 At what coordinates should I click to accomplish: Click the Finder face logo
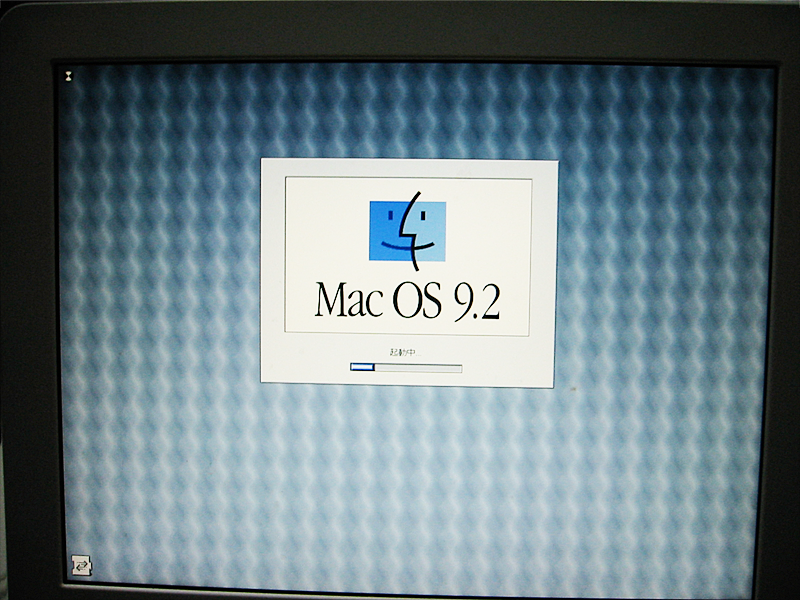click(x=407, y=231)
